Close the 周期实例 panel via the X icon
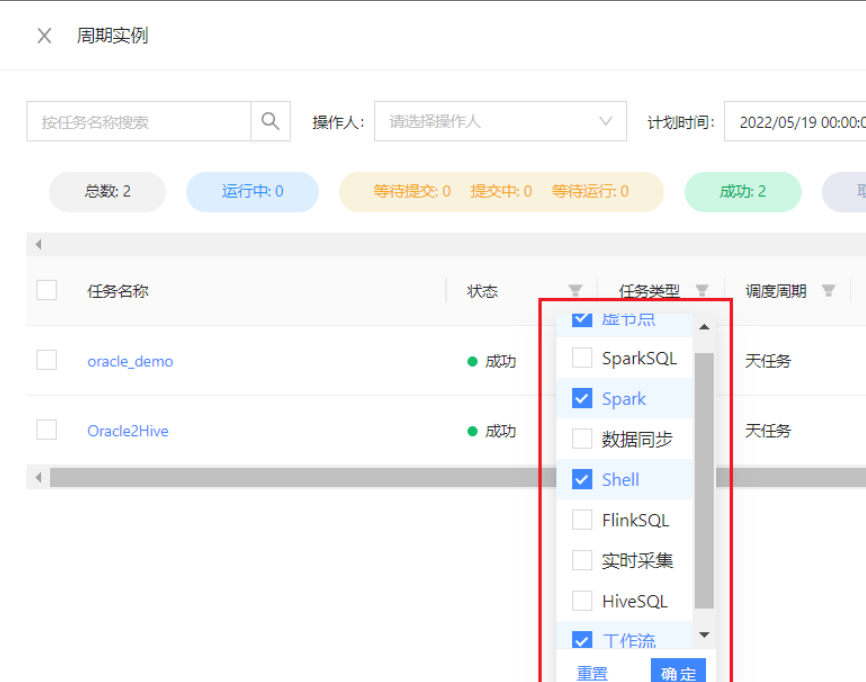 [x=43, y=35]
